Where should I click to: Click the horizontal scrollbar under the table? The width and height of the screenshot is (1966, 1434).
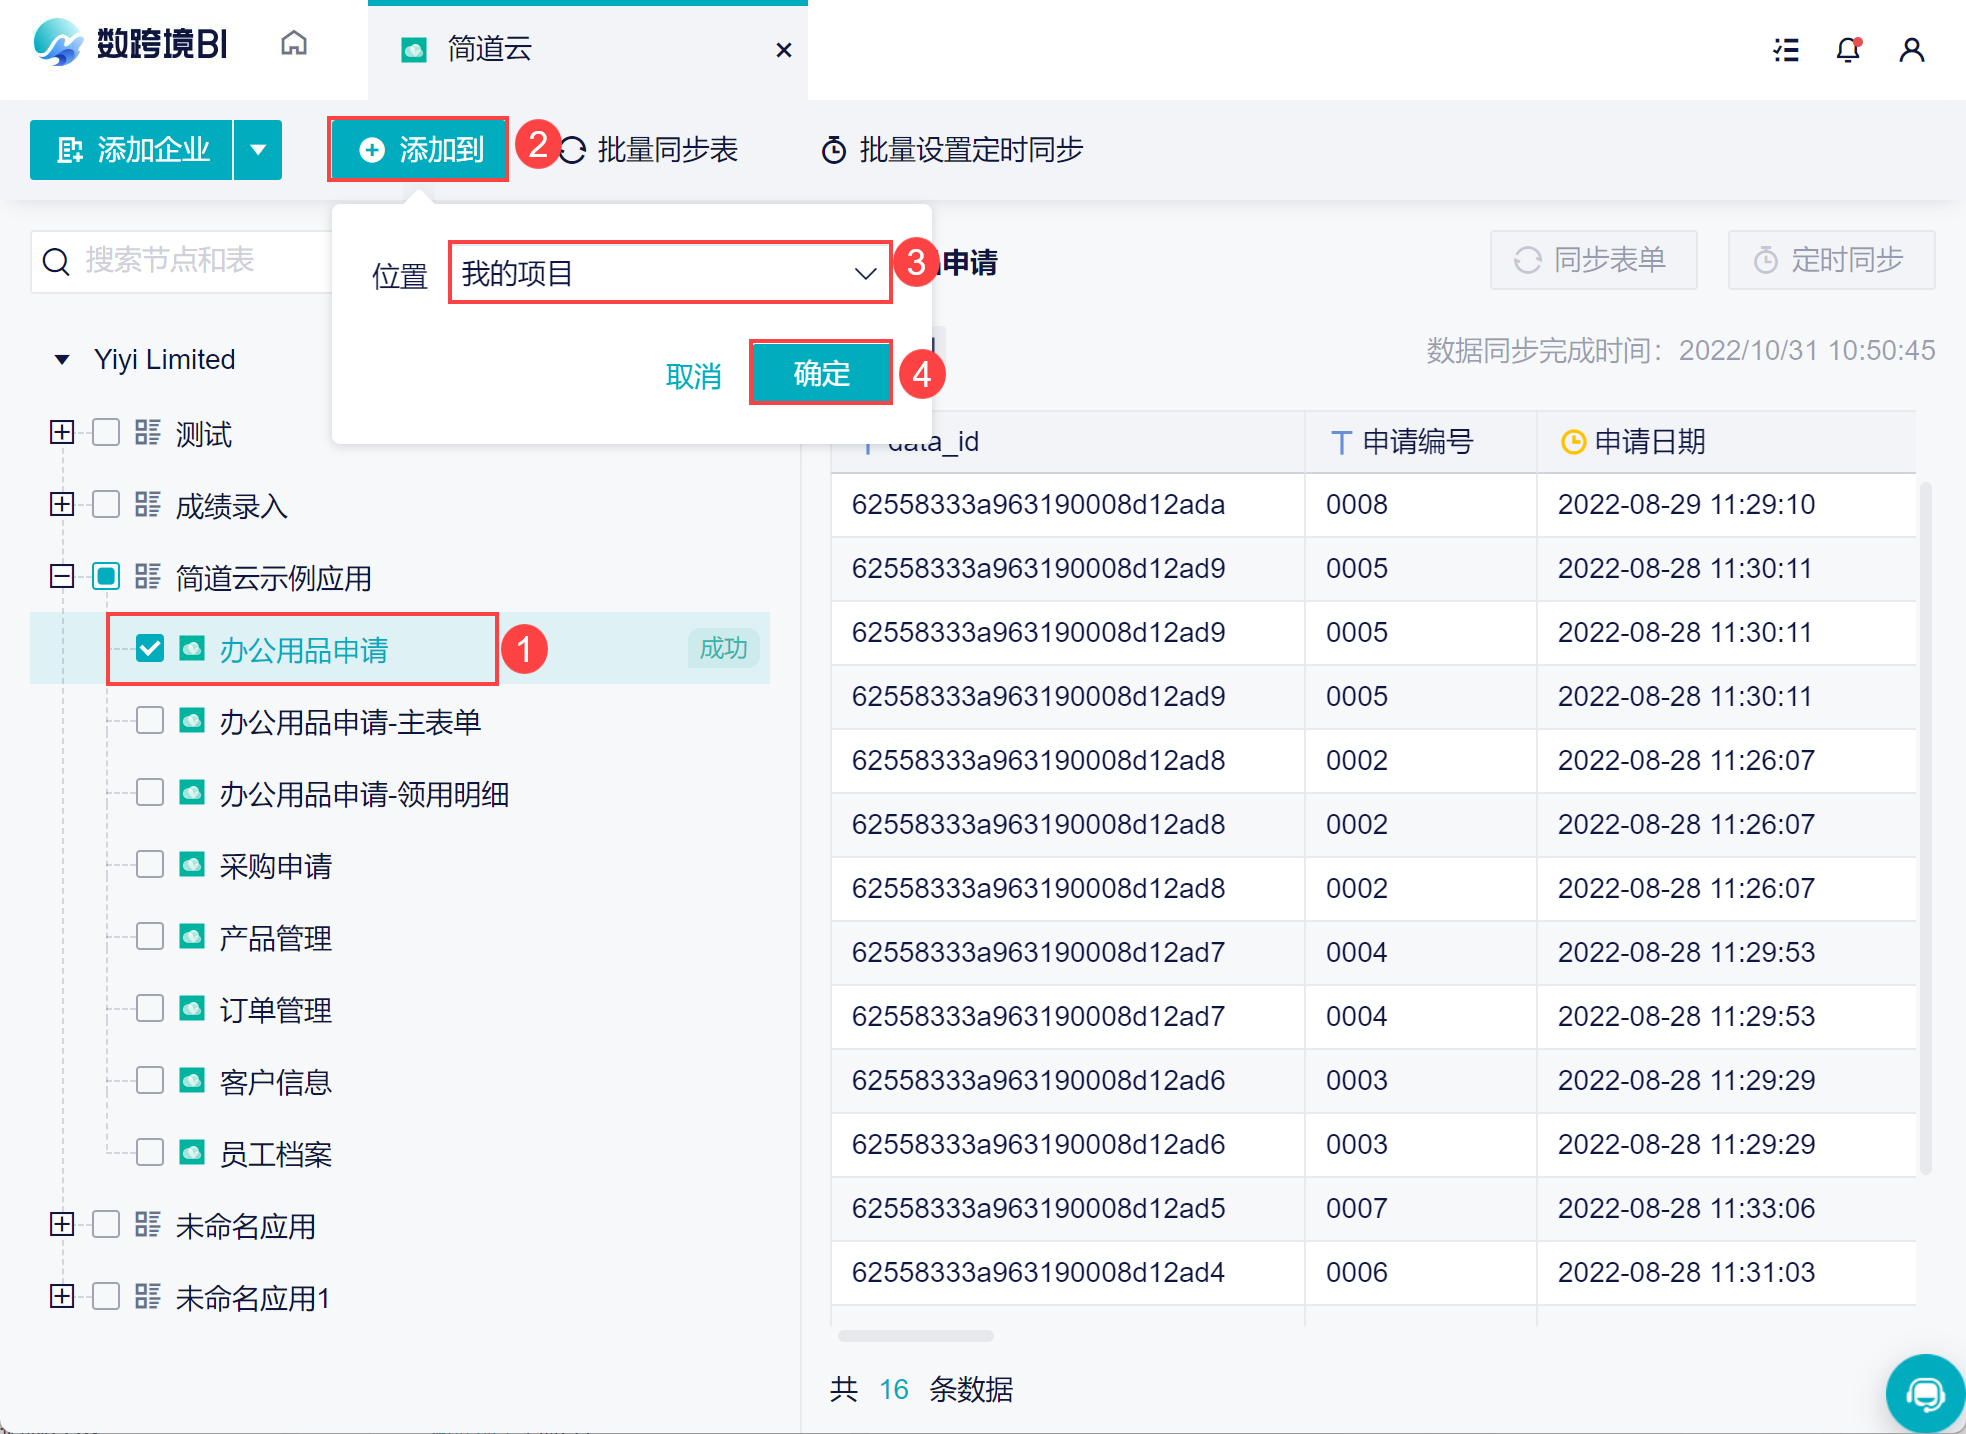click(915, 1336)
